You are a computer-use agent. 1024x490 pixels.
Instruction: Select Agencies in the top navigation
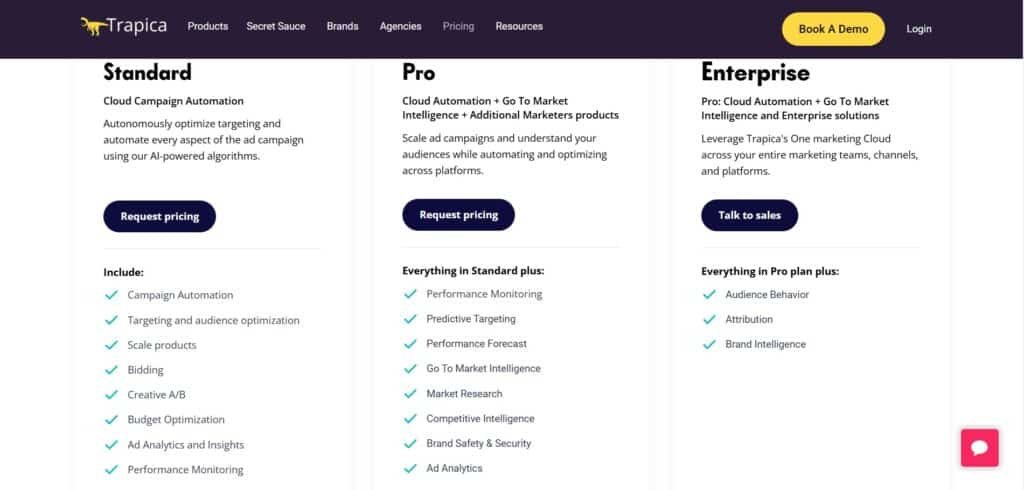click(x=400, y=27)
